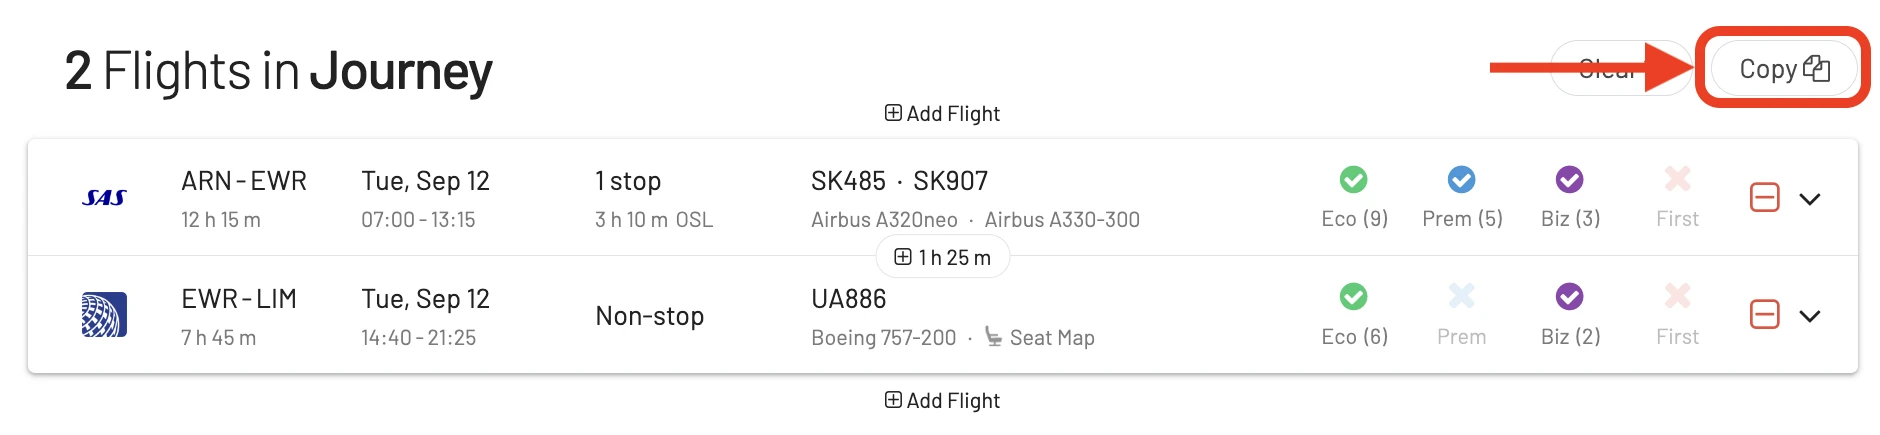Remove the EWR-LIM flight with minus icon
Image resolution: width=1880 pixels, height=435 pixels.
pyautogui.click(x=1765, y=315)
